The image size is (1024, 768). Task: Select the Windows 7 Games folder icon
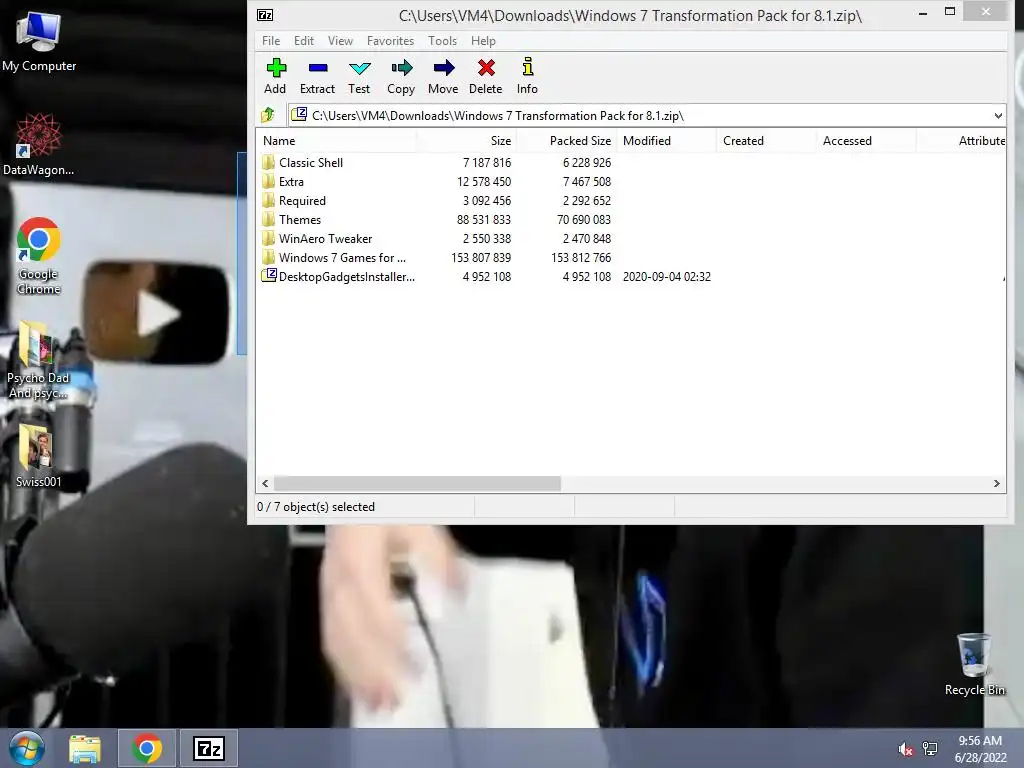268,257
